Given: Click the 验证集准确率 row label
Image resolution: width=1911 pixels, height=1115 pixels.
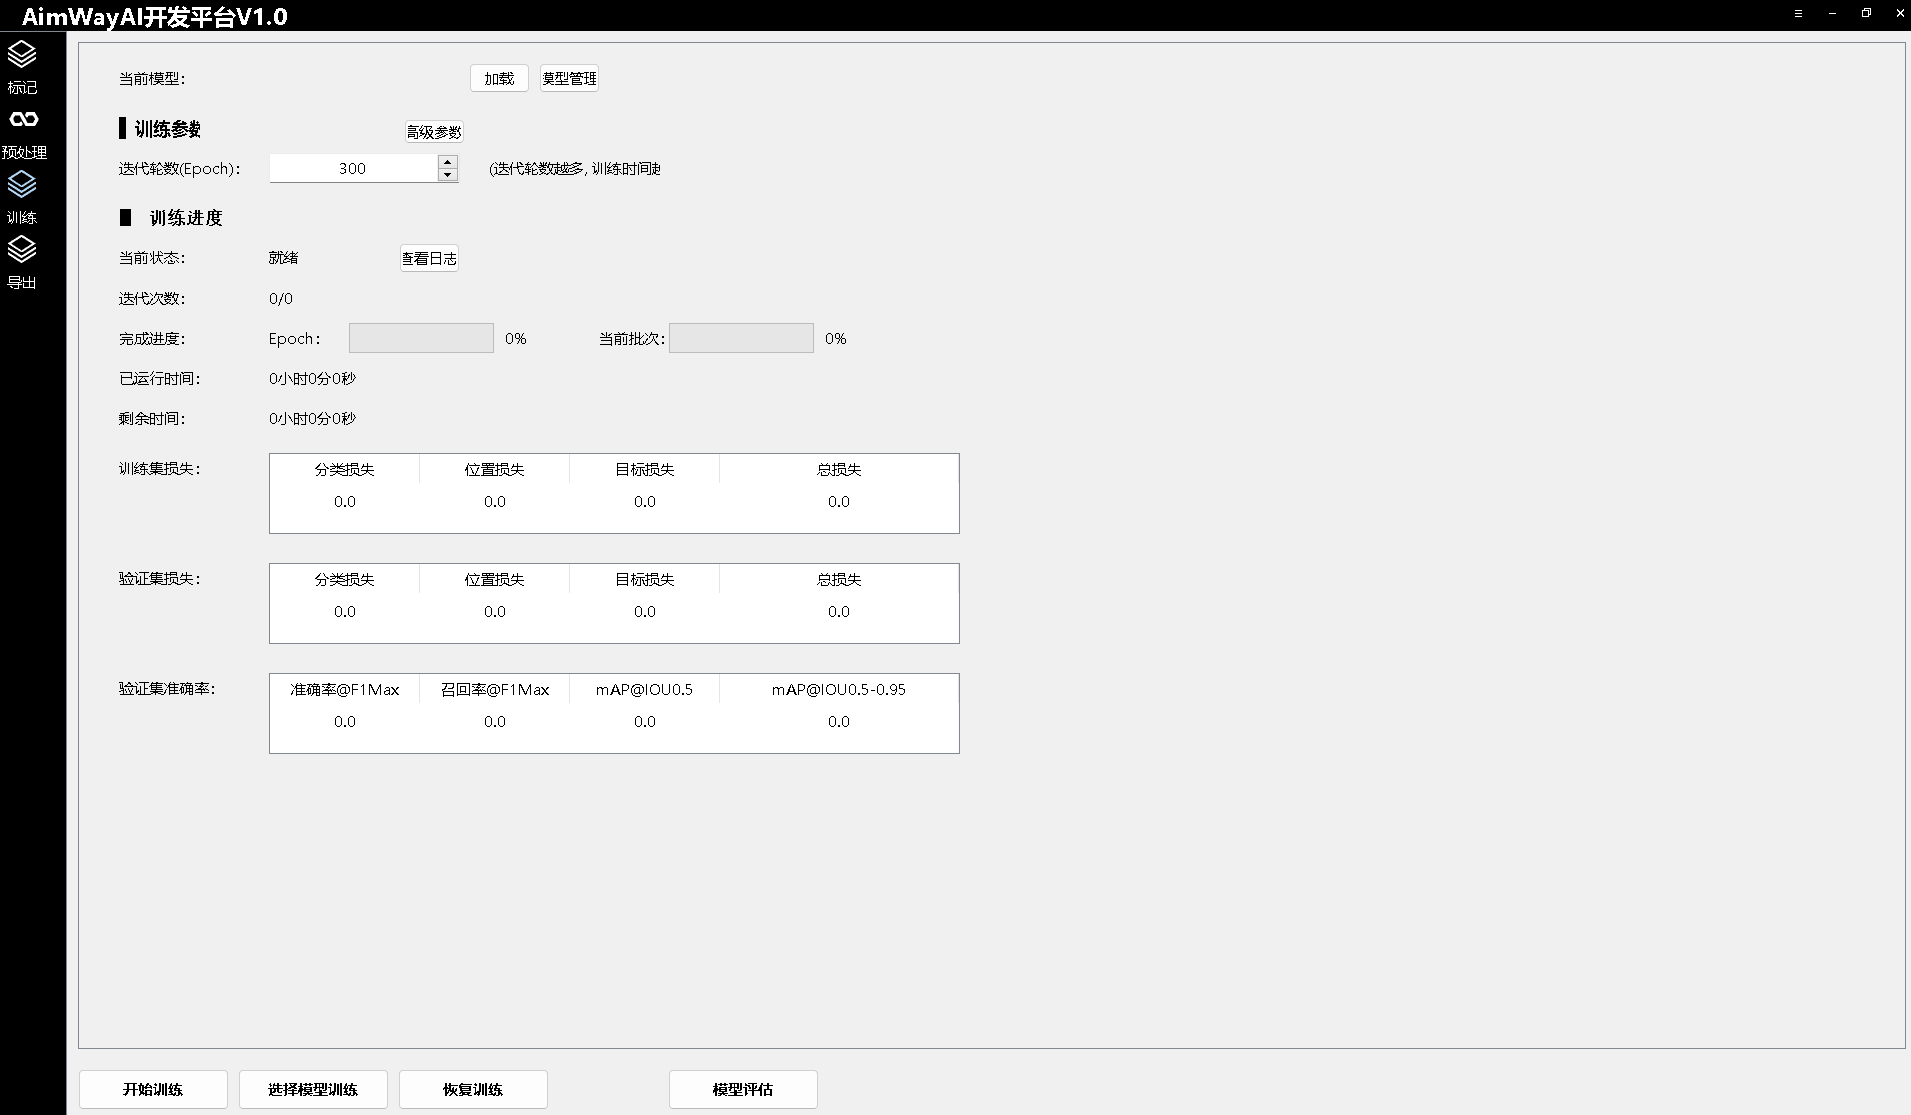Looking at the screenshot, I should [x=168, y=688].
